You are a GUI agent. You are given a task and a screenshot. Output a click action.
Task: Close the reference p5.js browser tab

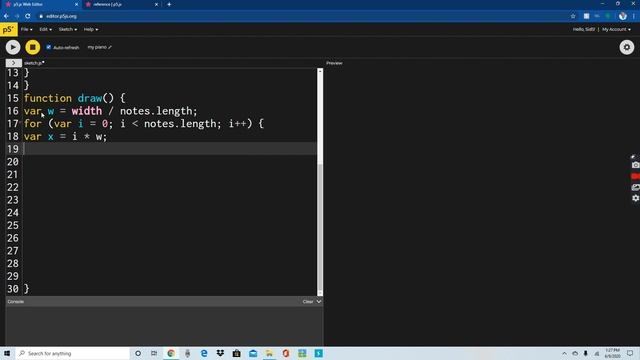pyautogui.click(x=156, y=4)
